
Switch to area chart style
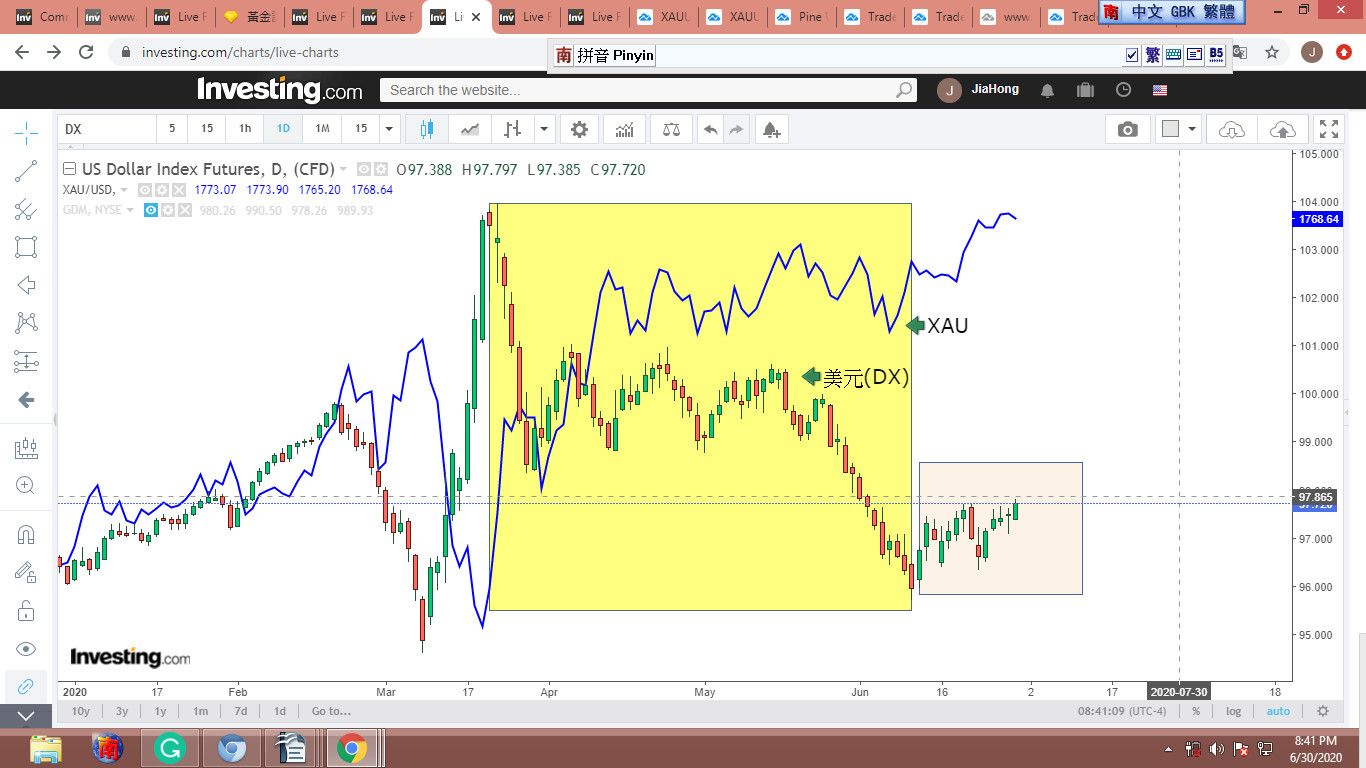[470, 129]
